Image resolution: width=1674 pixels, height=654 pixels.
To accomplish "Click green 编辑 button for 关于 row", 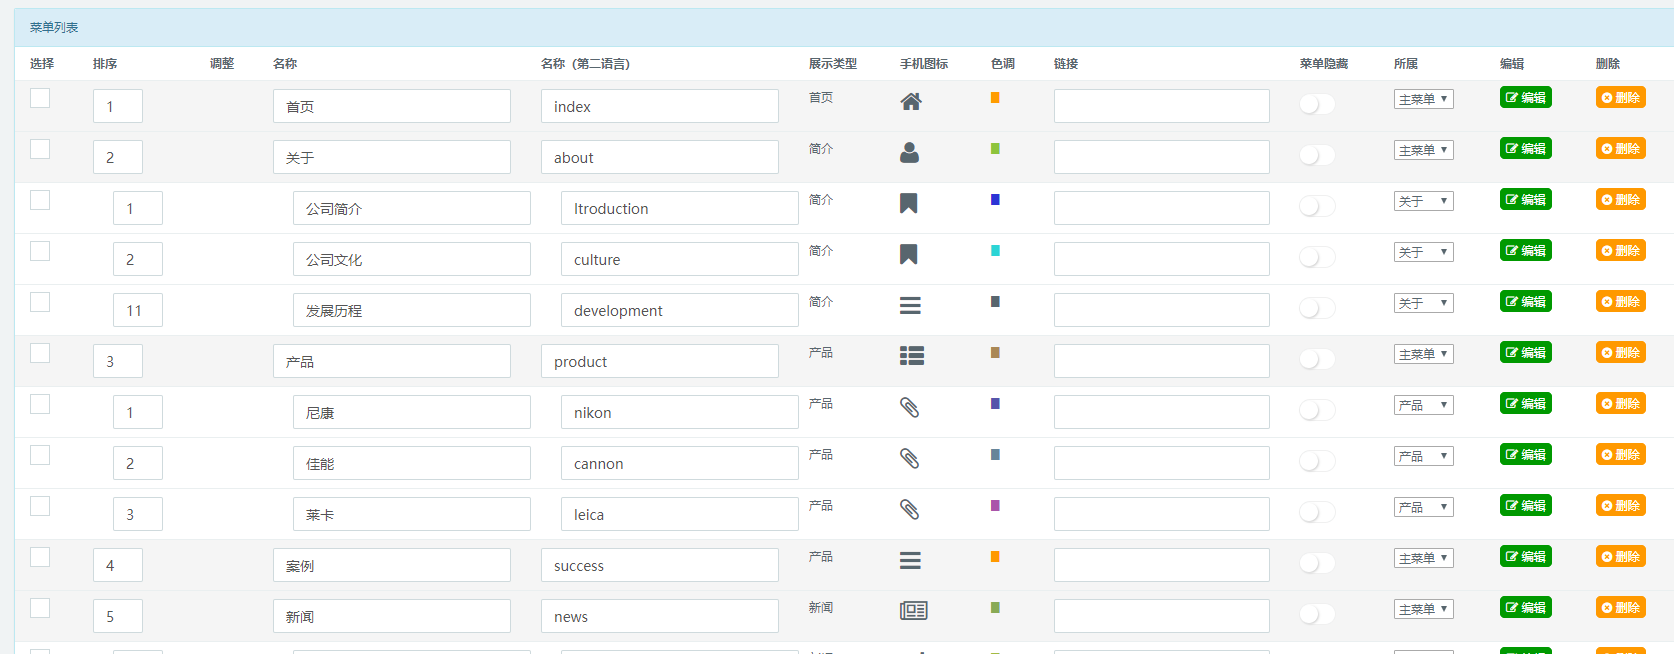I will coord(1525,149).
